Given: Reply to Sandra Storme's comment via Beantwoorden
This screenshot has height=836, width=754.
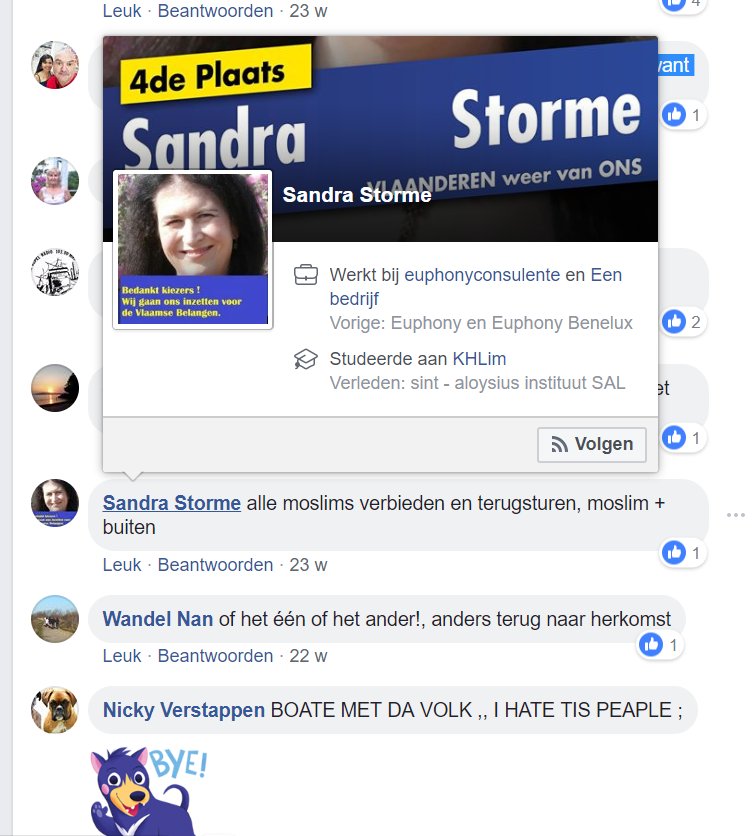Looking at the screenshot, I should click(x=215, y=565).
